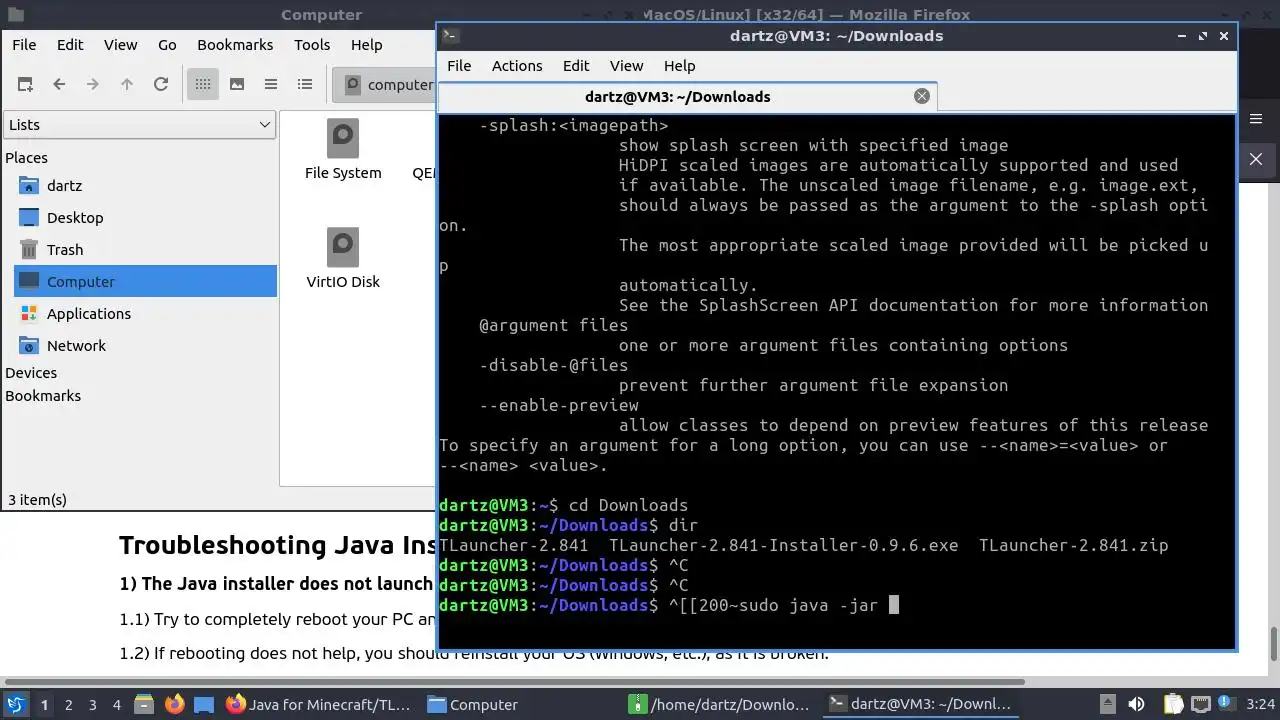Image resolution: width=1280 pixels, height=720 pixels.
Task: Open Actions menu in the terminal
Action: (x=517, y=66)
